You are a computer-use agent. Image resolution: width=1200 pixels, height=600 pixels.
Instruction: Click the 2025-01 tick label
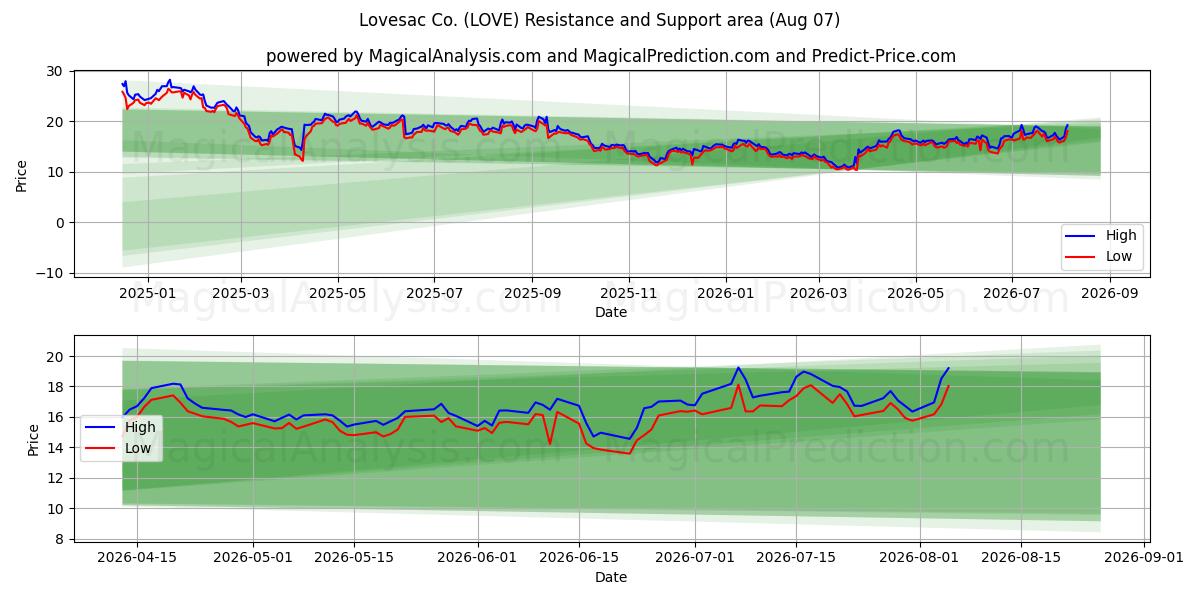(147, 293)
